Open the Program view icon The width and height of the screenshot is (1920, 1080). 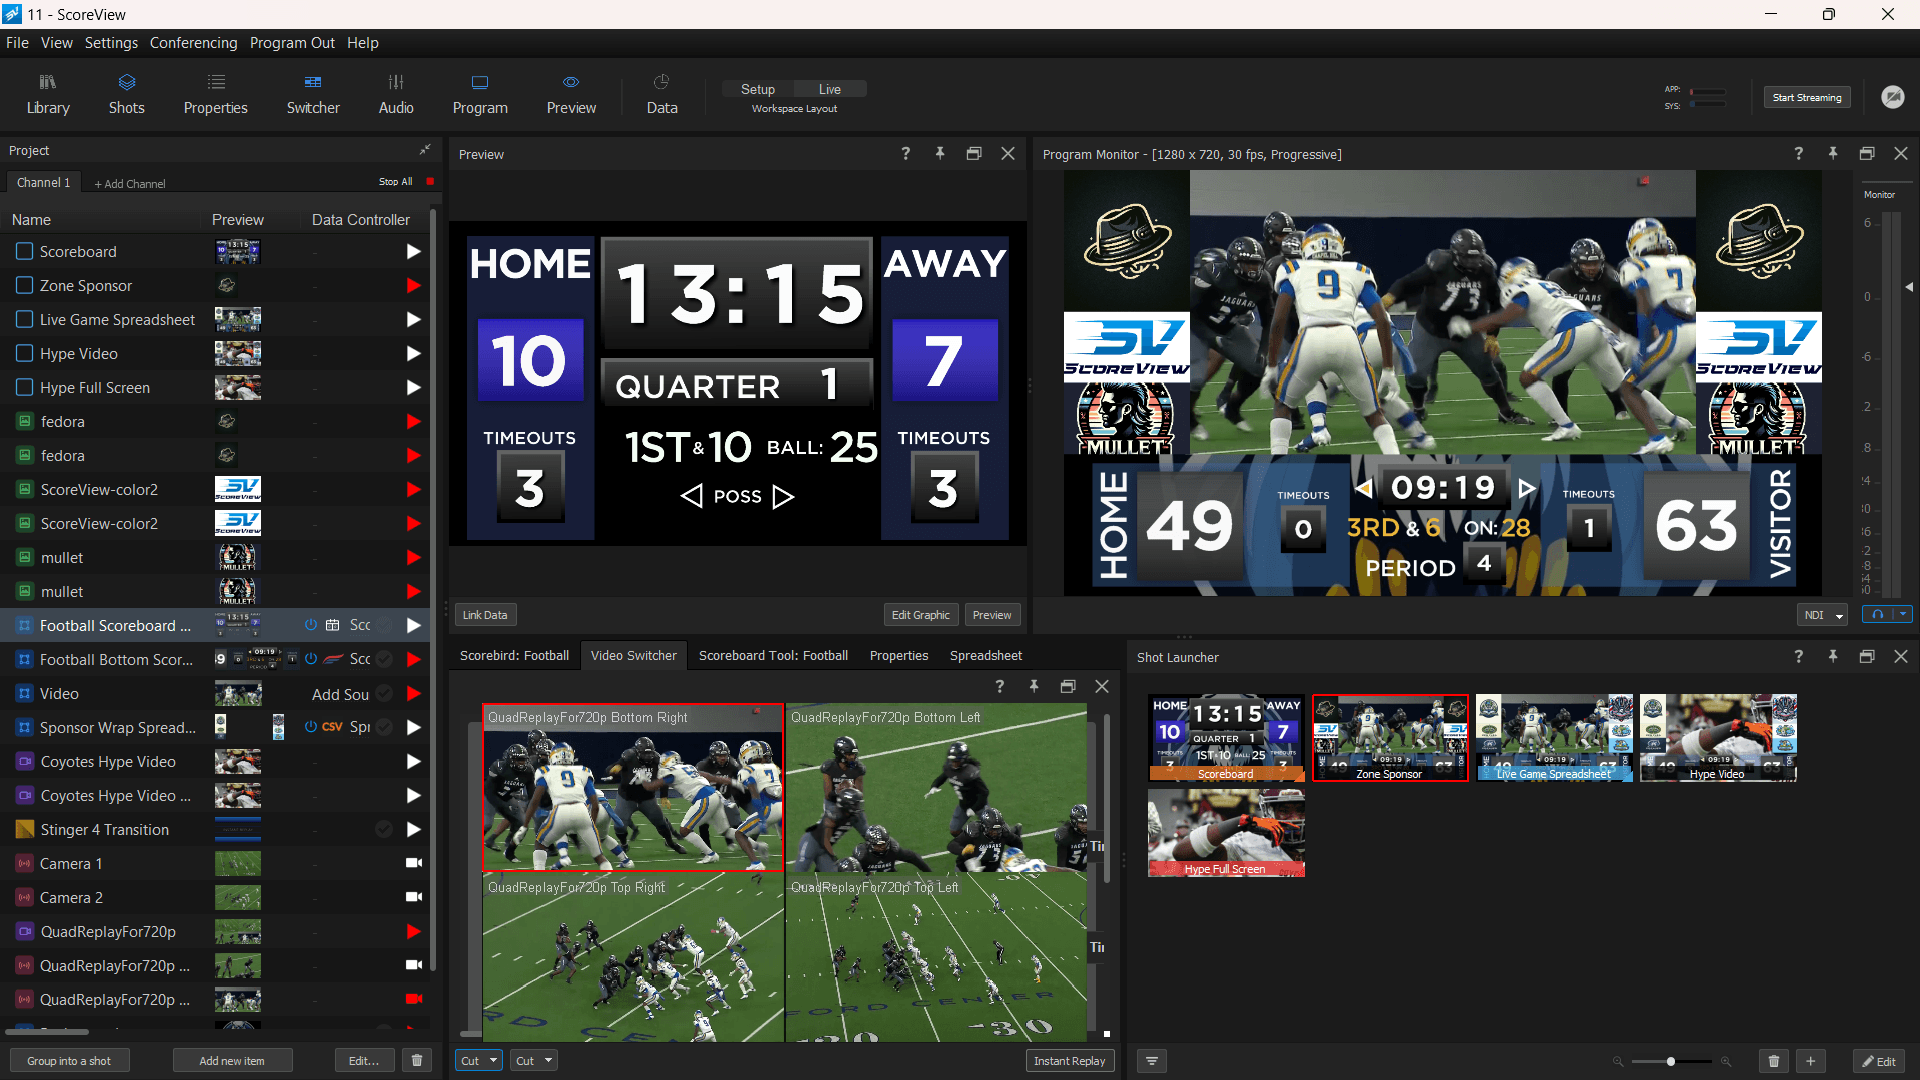point(480,93)
